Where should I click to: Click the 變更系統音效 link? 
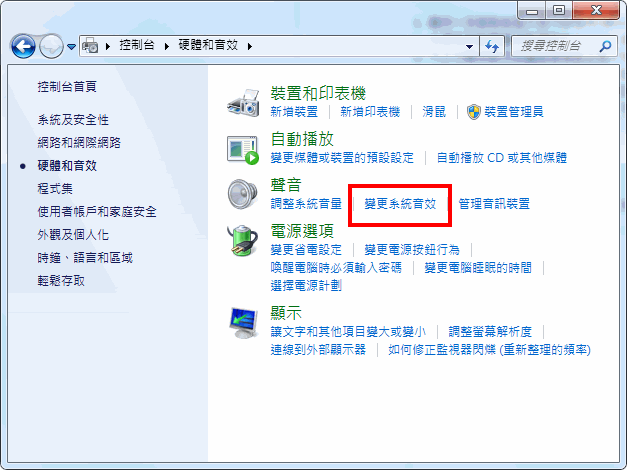(x=400, y=204)
